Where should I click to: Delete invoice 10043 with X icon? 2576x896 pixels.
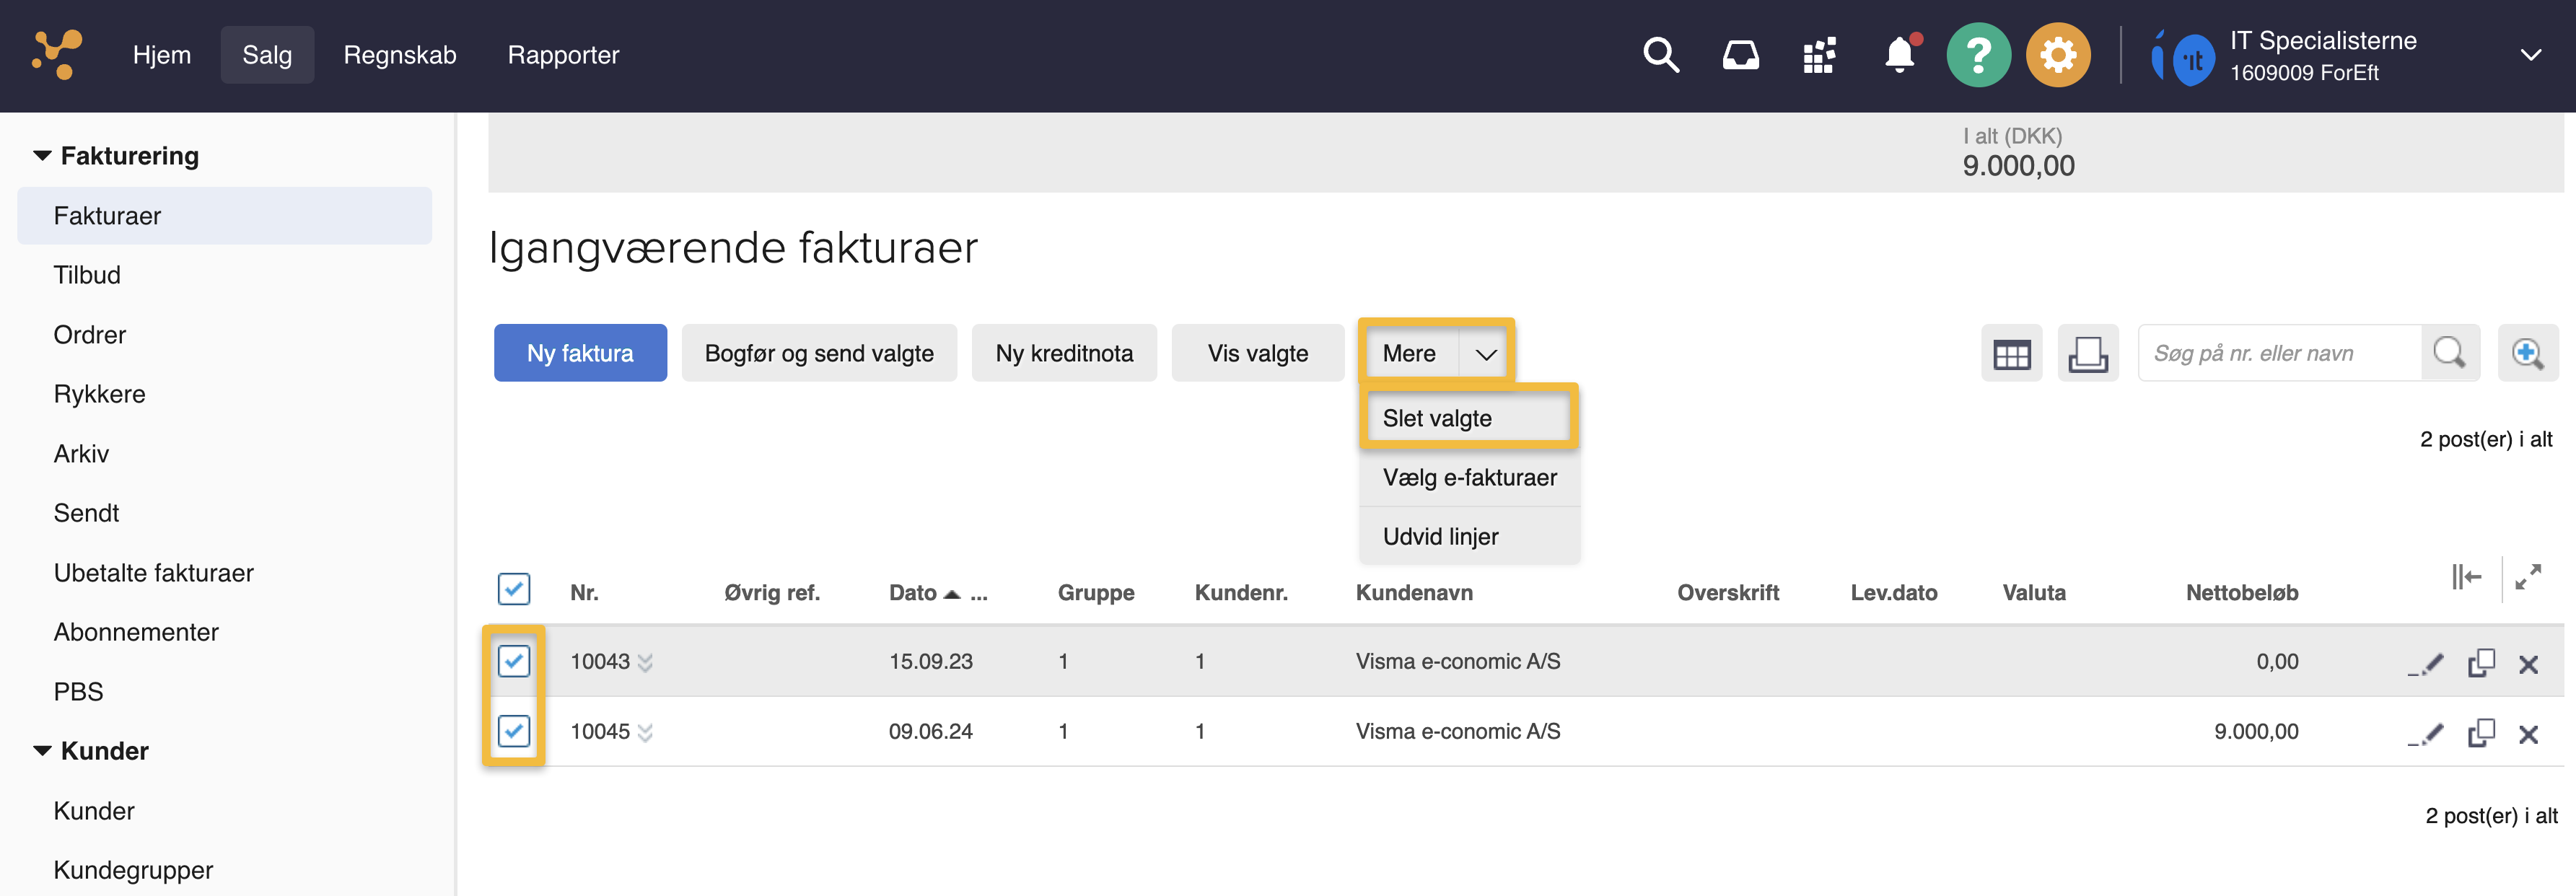point(2528,664)
